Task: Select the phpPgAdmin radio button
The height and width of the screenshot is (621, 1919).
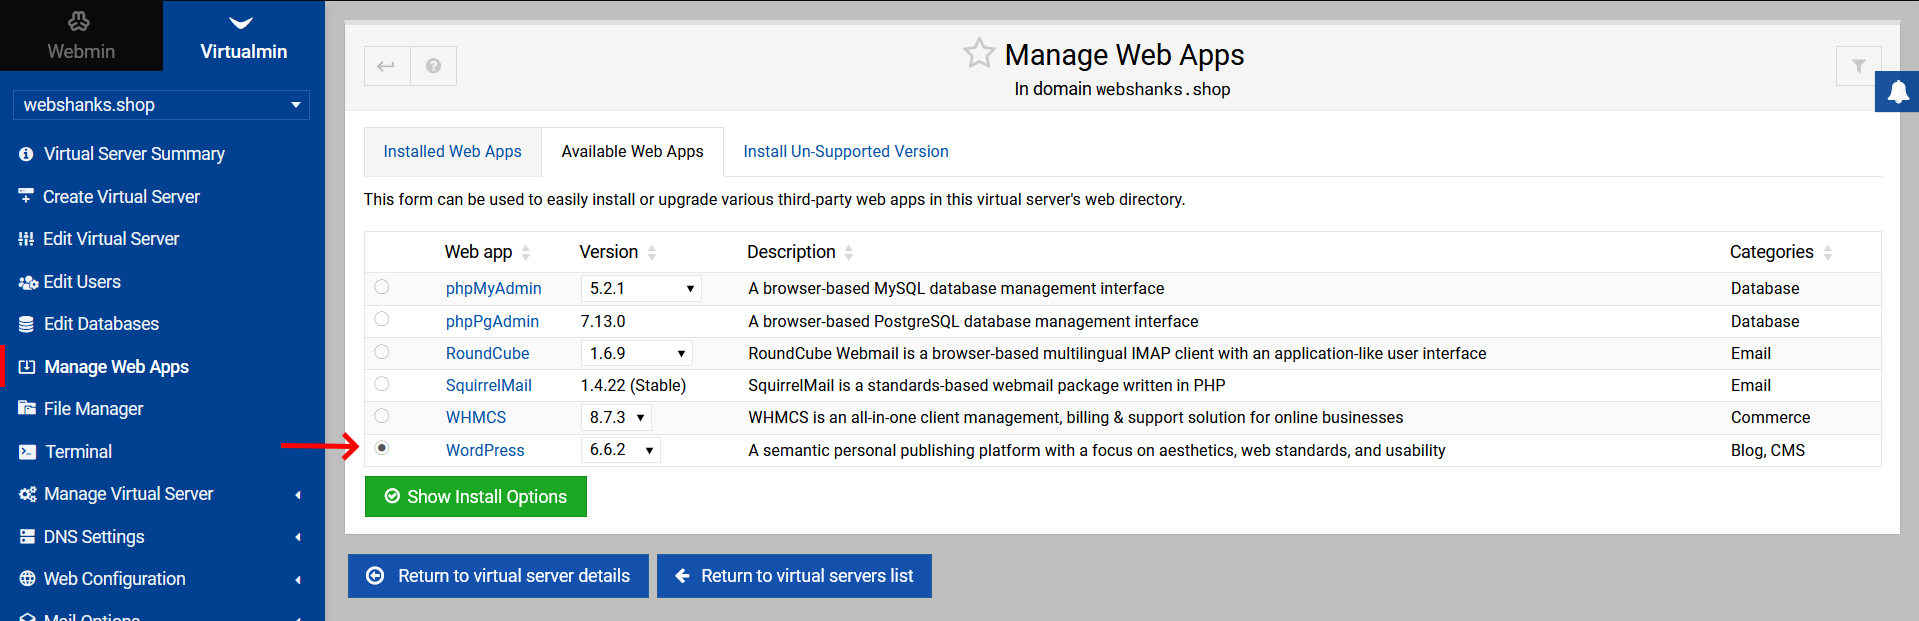Action: click(382, 319)
